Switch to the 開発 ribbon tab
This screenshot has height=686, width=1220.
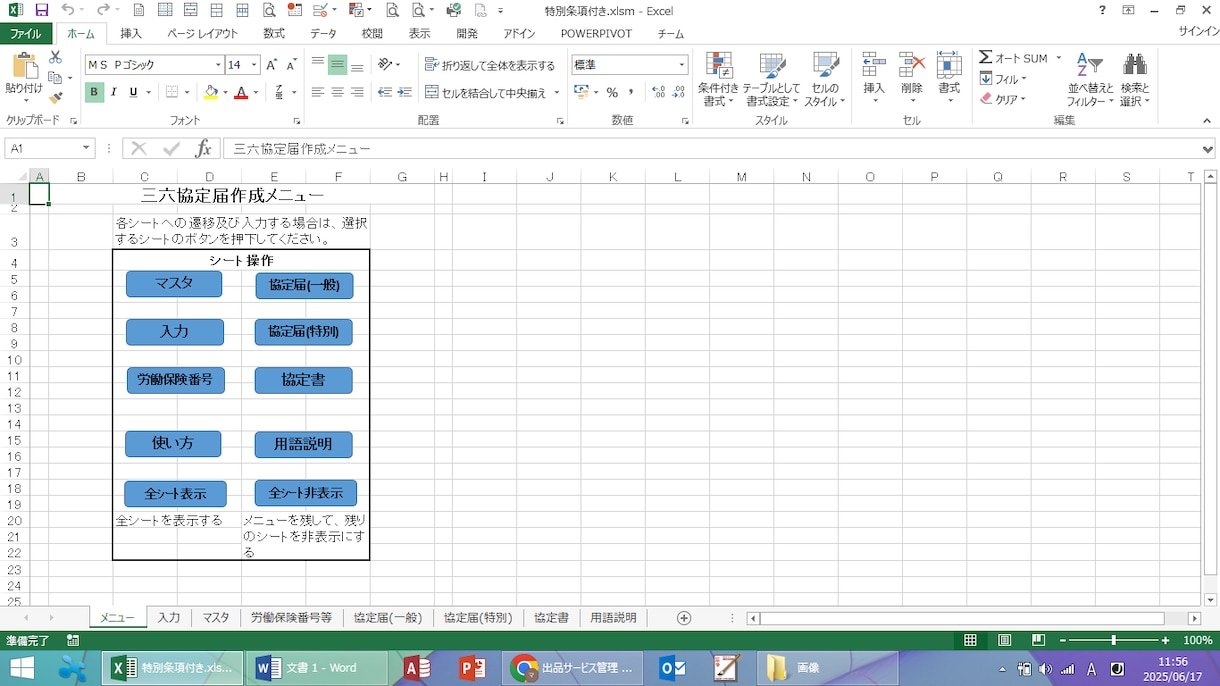[467, 33]
